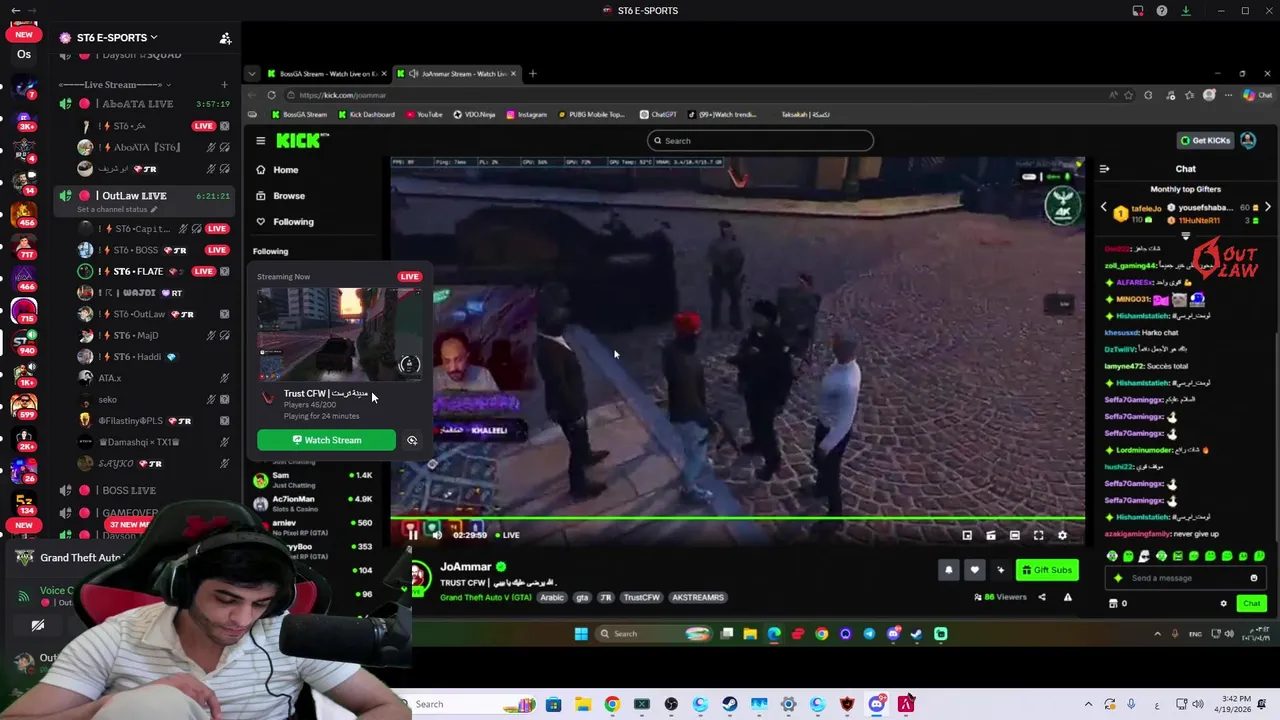This screenshot has width=1280, height=720.
Task: Click Watch Stream button
Action: point(326,440)
